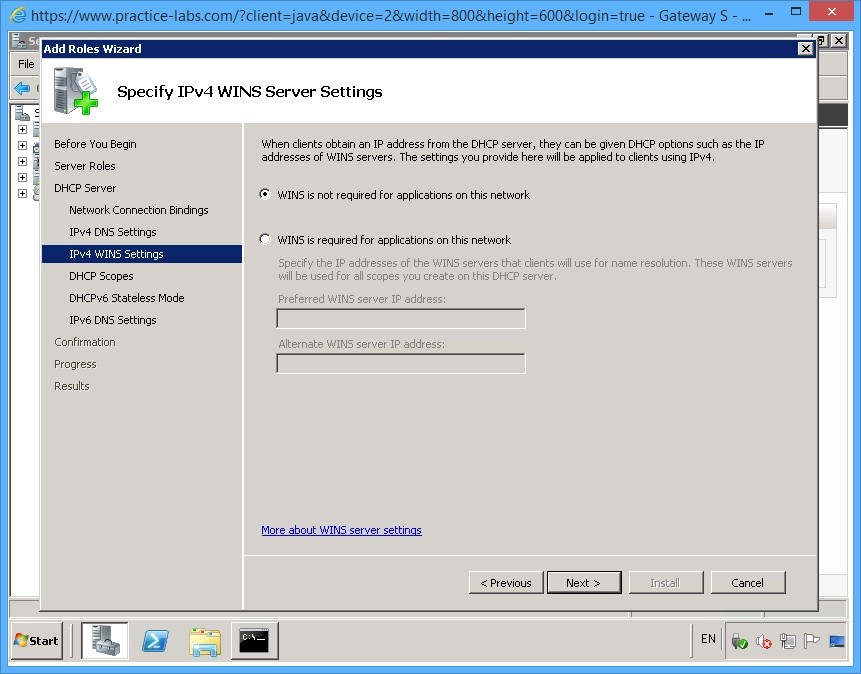Go to the DHCP Scopes wizard step
Viewport: 861px width, 674px height.
[101, 276]
